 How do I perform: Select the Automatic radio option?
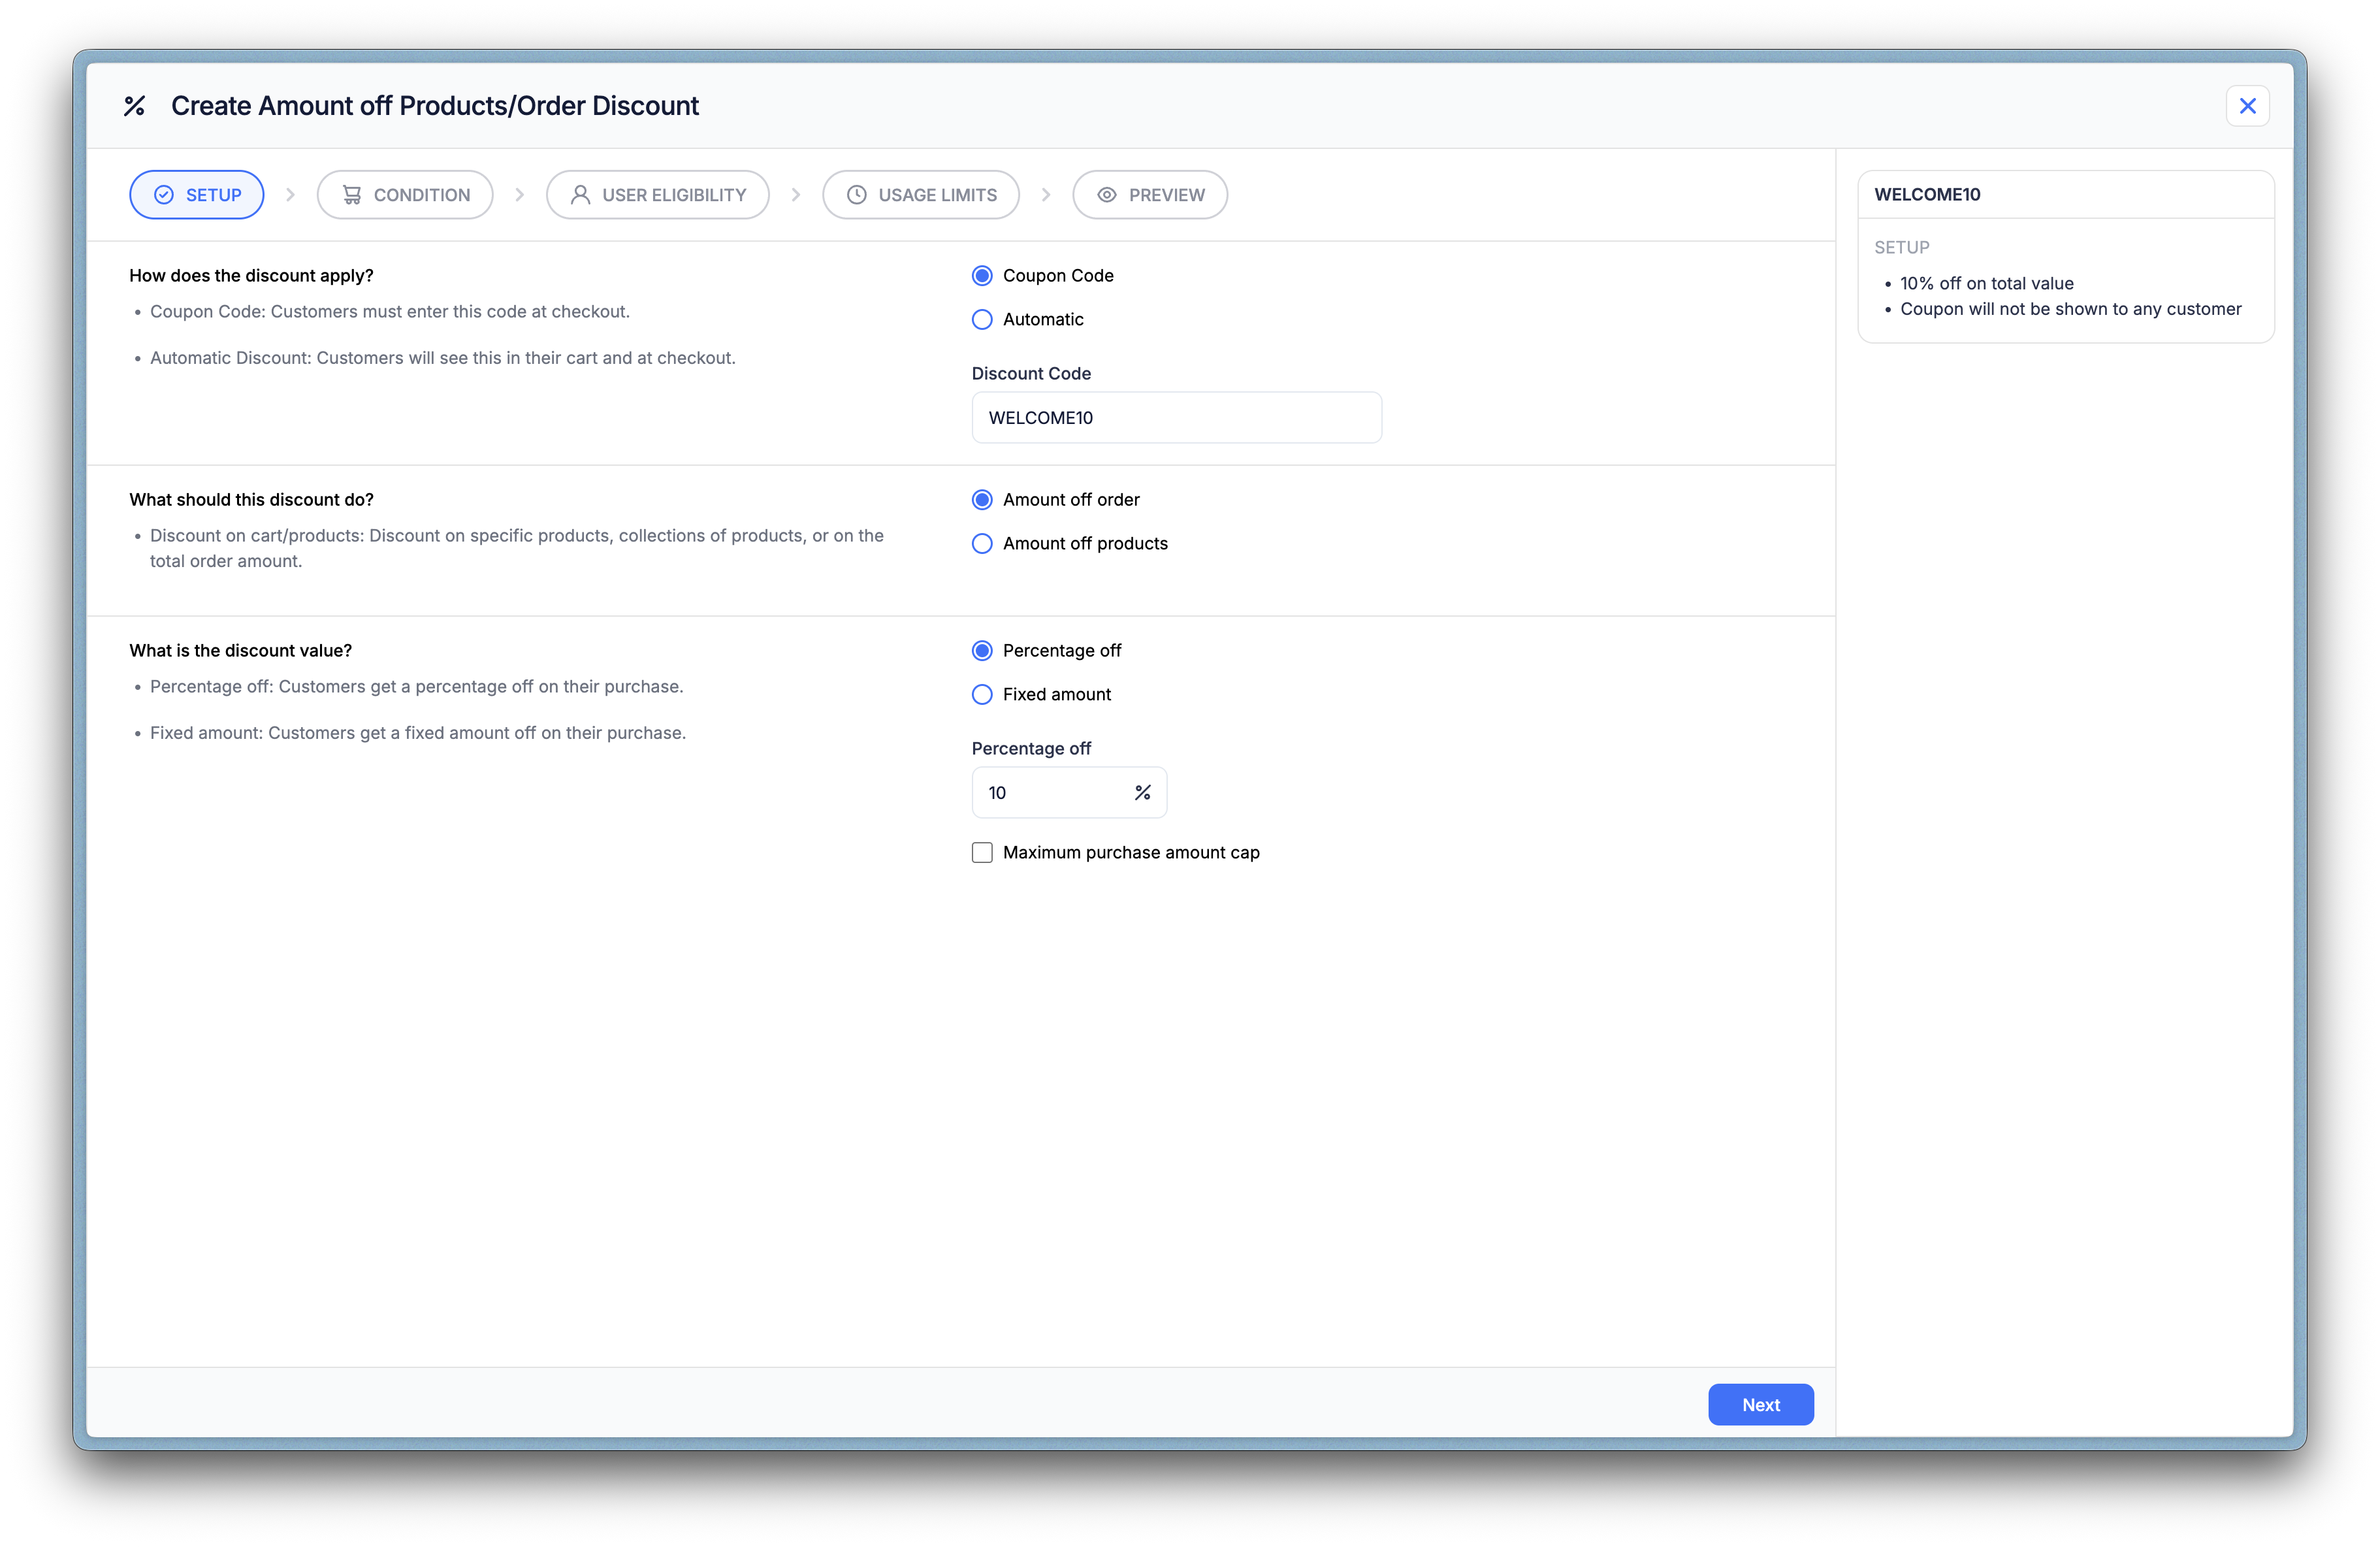[982, 319]
